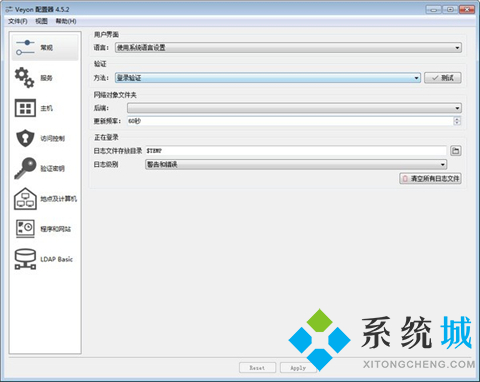Open Access Control (访问控制) shield icon
Image resolution: width=480 pixels, height=382 pixels.
pyautogui.click(x=25, y=138)
